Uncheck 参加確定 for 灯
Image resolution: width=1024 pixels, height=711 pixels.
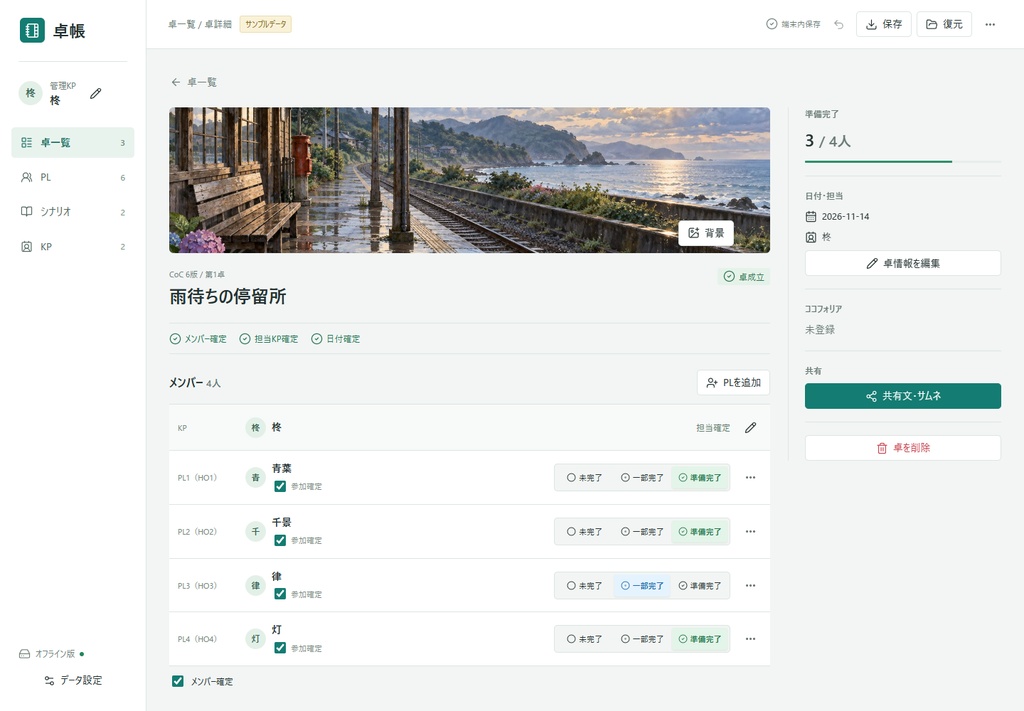[x=280, y=648]
